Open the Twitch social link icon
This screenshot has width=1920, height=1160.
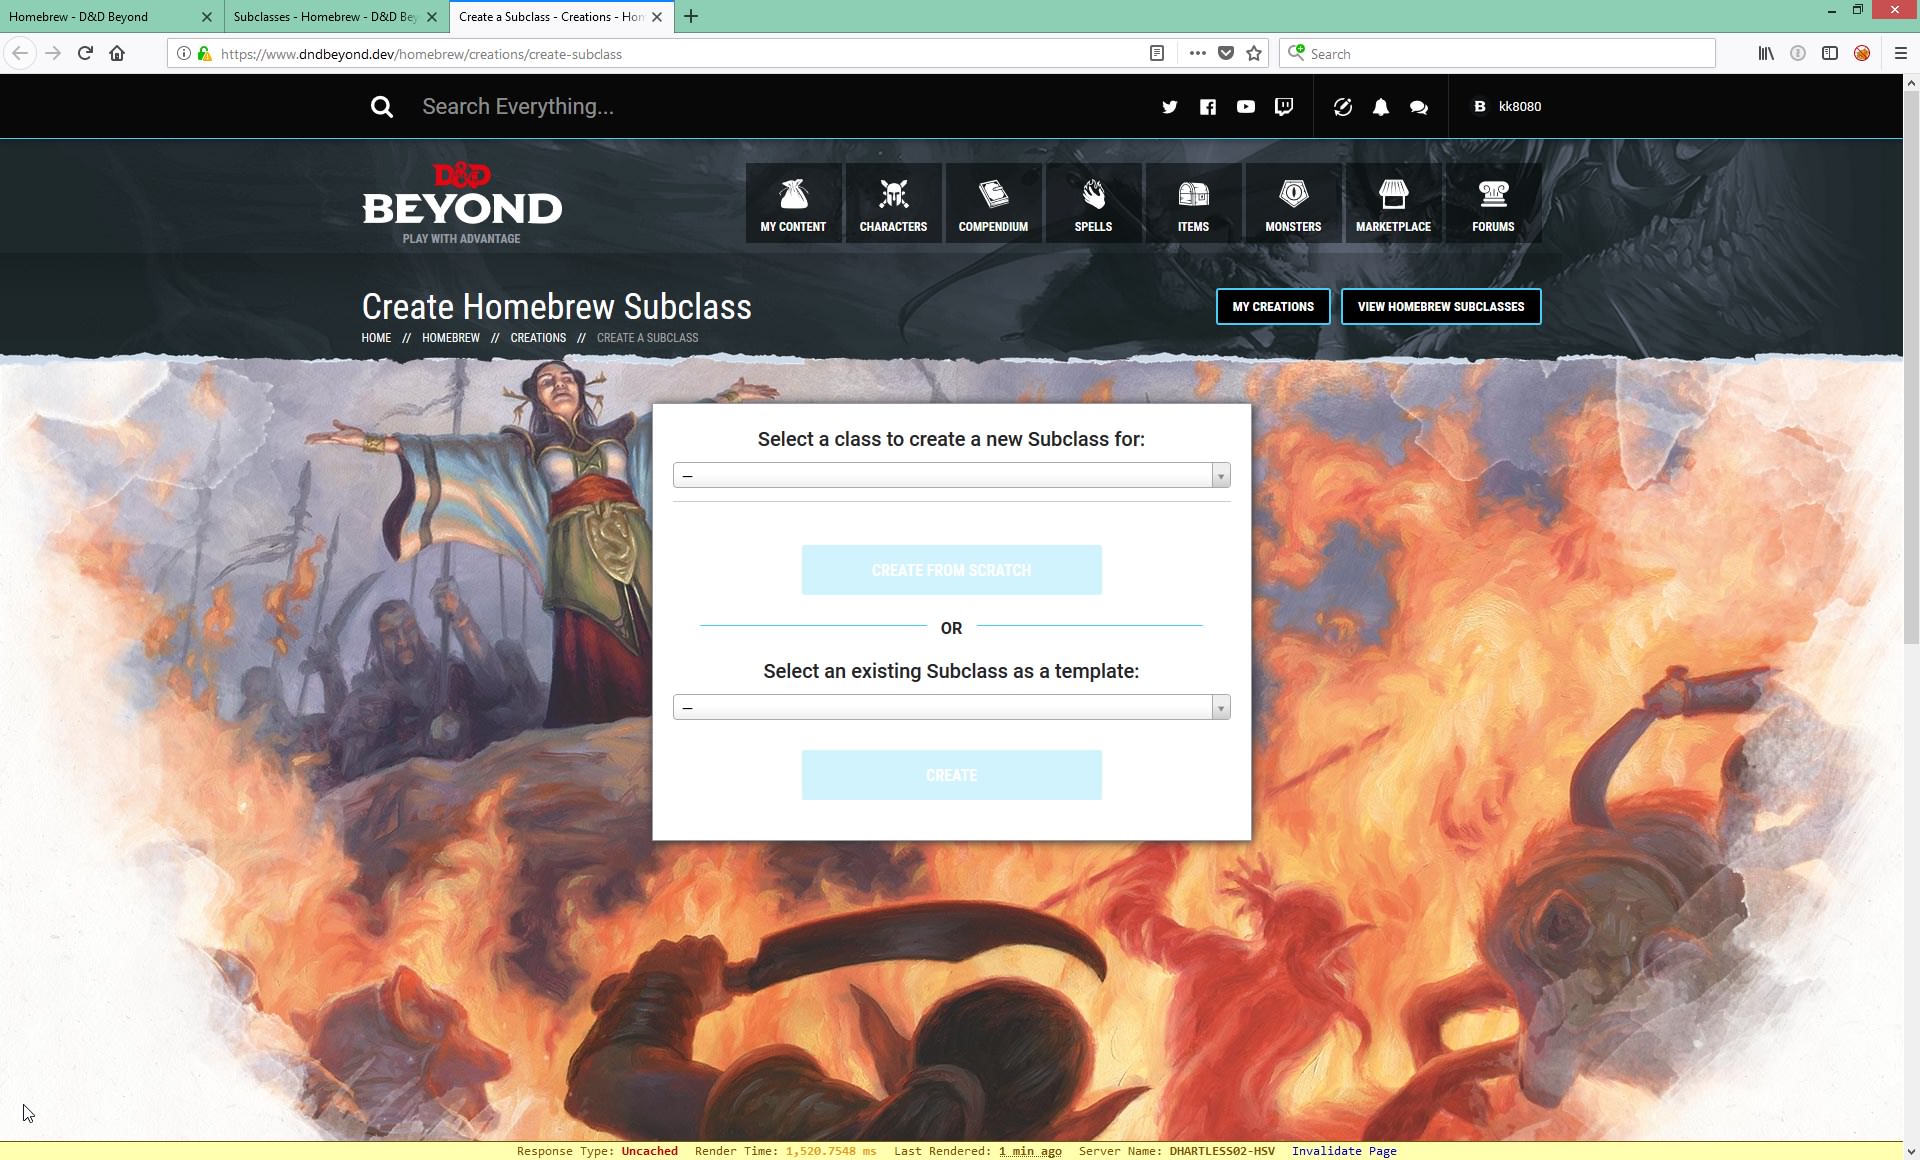tap(1284, 107)
